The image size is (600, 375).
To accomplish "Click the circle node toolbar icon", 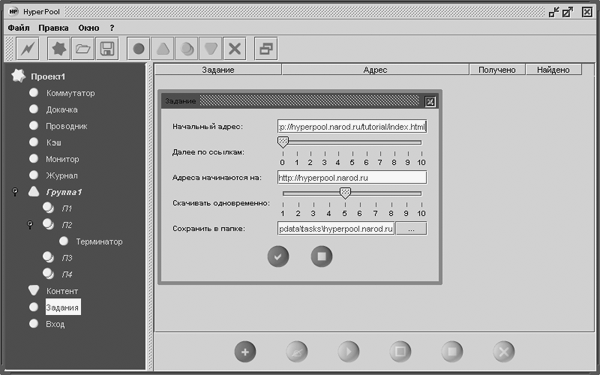I will (139, 49).
